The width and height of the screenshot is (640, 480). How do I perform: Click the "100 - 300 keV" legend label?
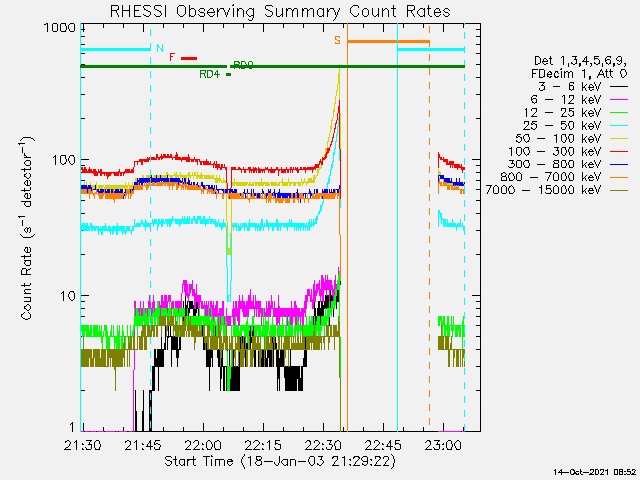[555, 151]
